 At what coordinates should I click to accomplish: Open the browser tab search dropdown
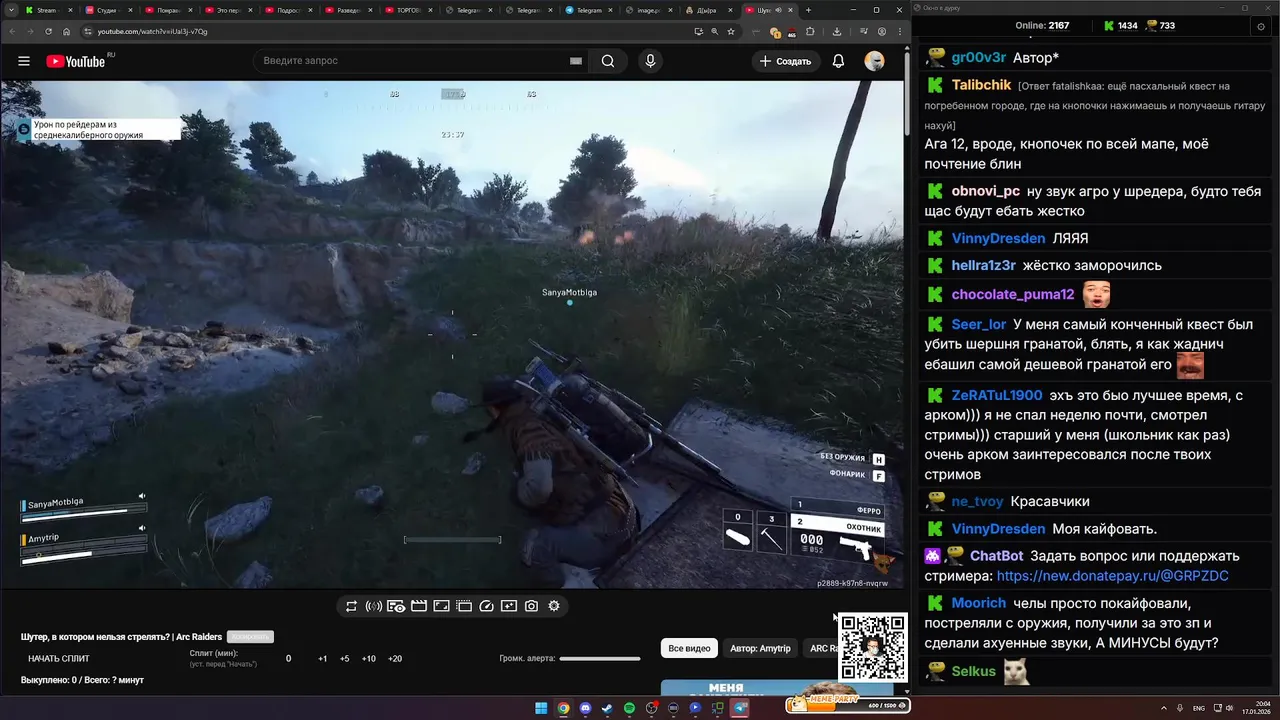[10, 10]
